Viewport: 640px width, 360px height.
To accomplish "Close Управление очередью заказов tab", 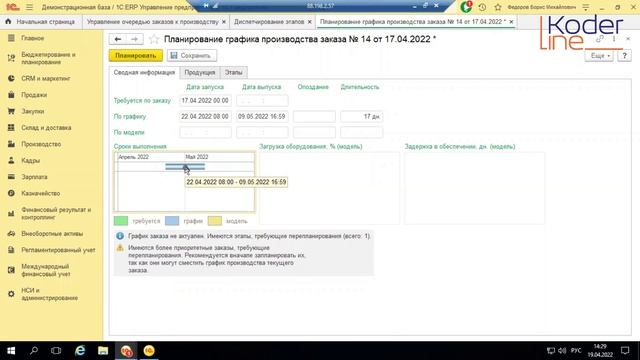I will [224, 22].
